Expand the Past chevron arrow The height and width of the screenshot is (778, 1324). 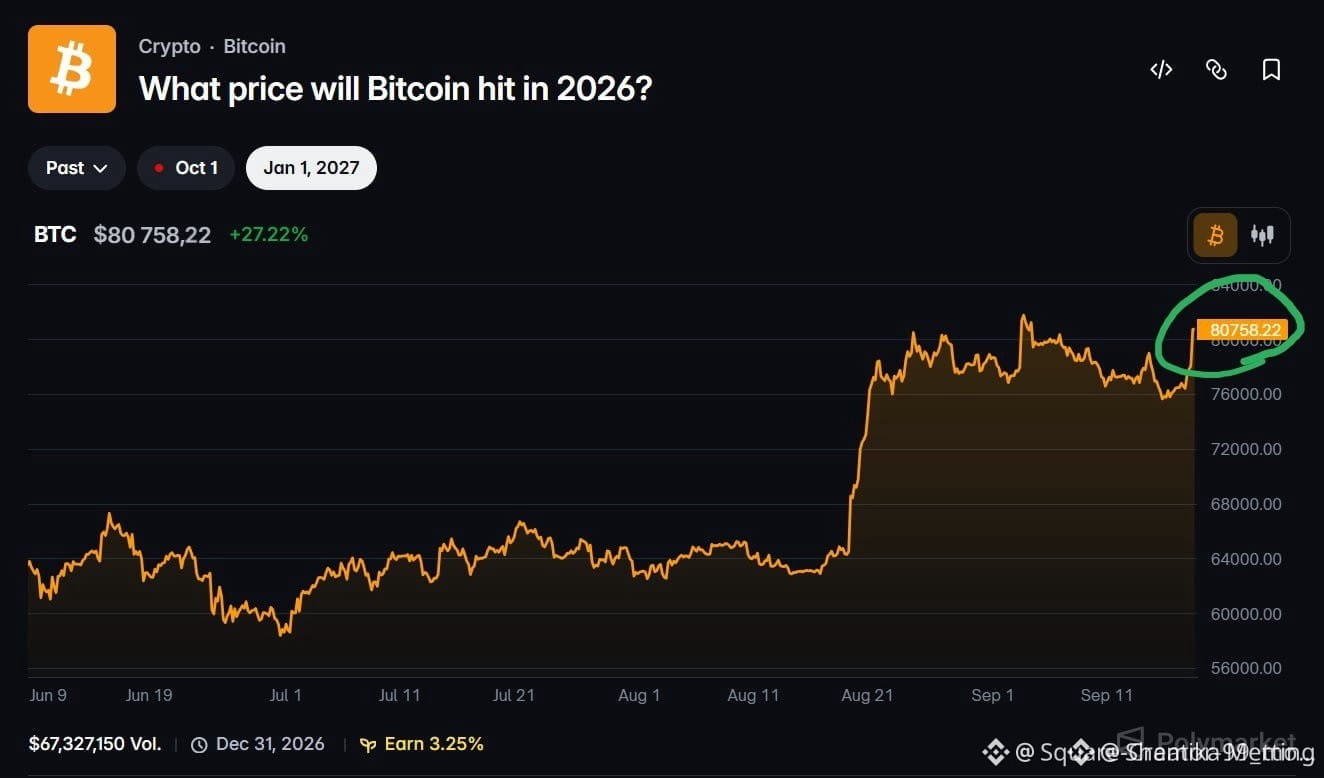click(x=100, y=168)
